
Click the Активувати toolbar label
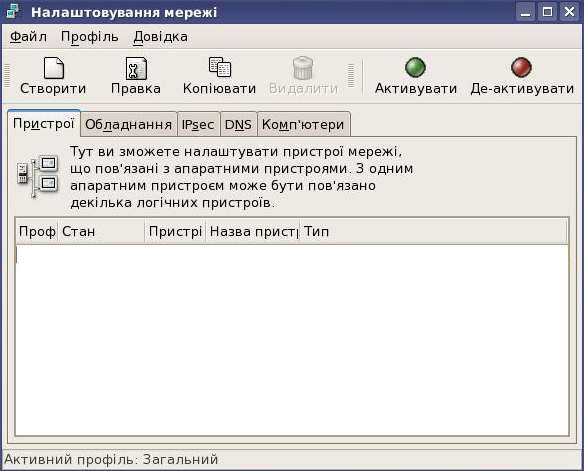pyautogui.click(x=416, y=89)
